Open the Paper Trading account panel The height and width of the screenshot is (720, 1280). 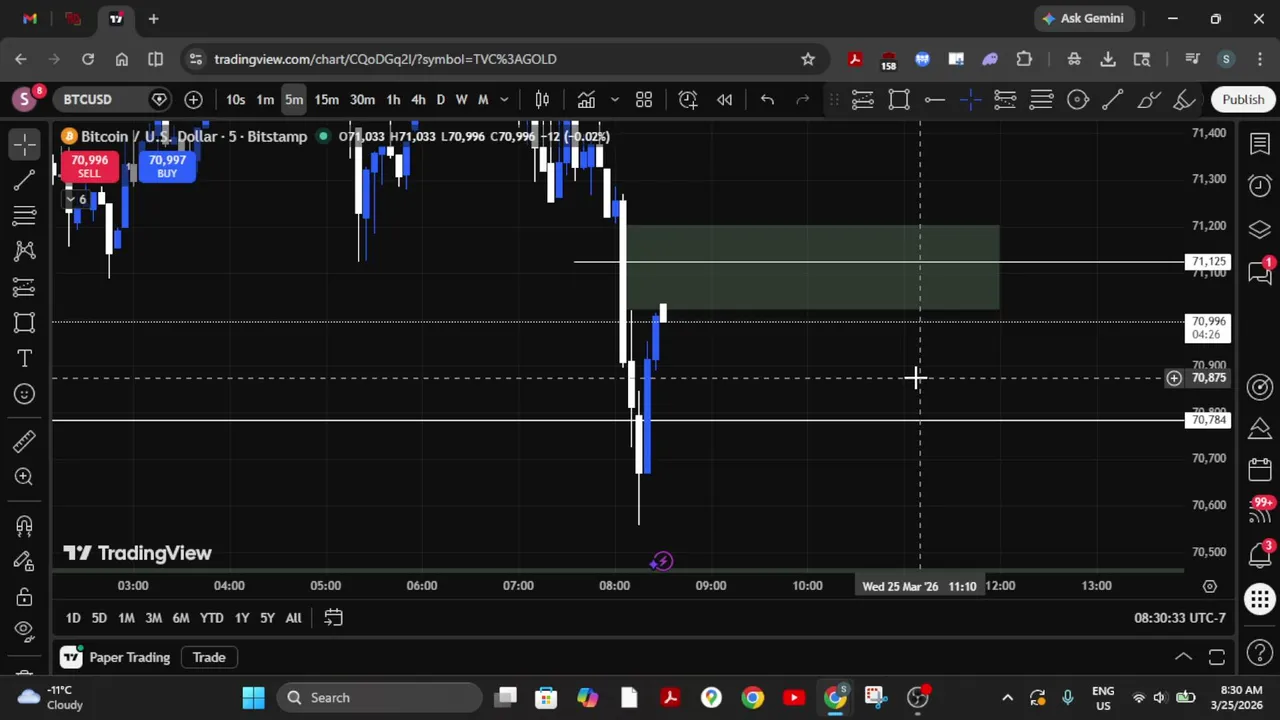point(114,657)
